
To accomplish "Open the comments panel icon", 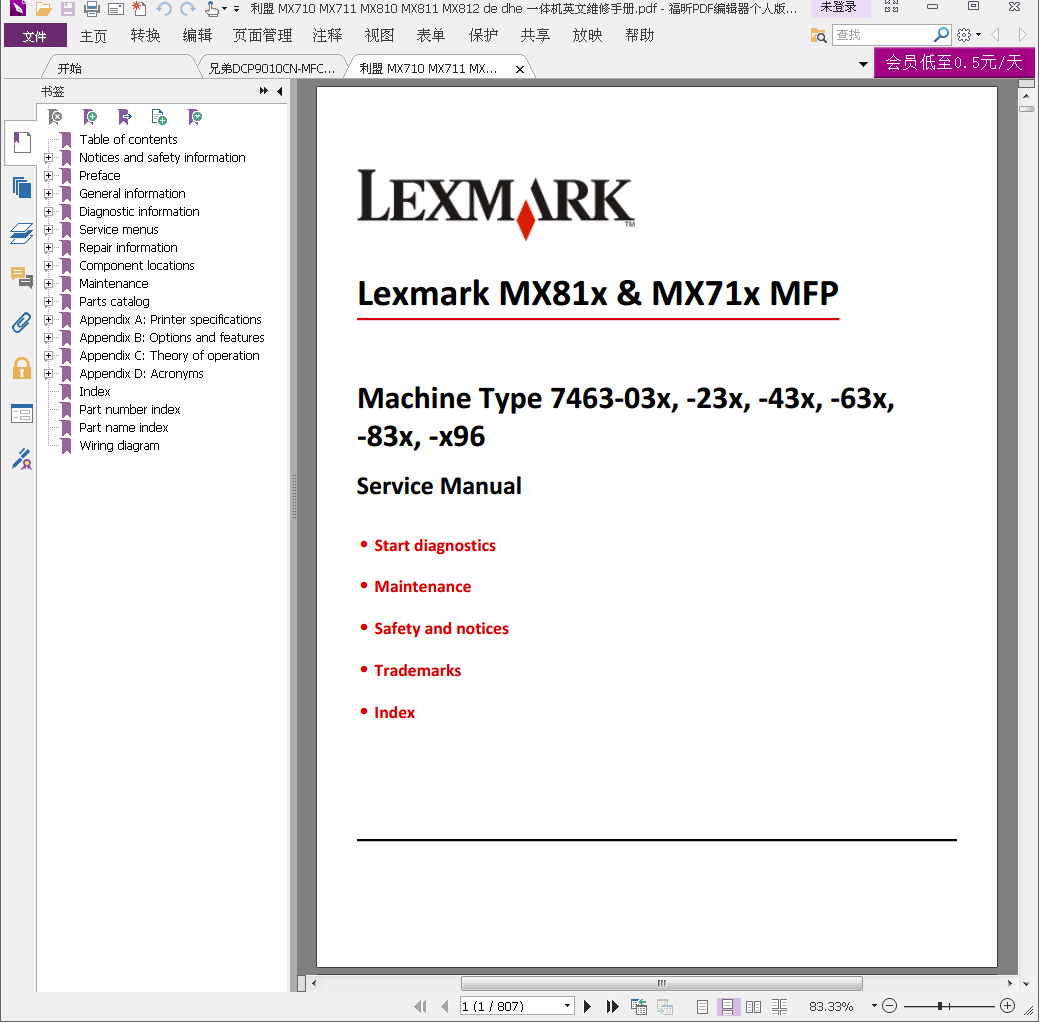I will coord(21,277).
